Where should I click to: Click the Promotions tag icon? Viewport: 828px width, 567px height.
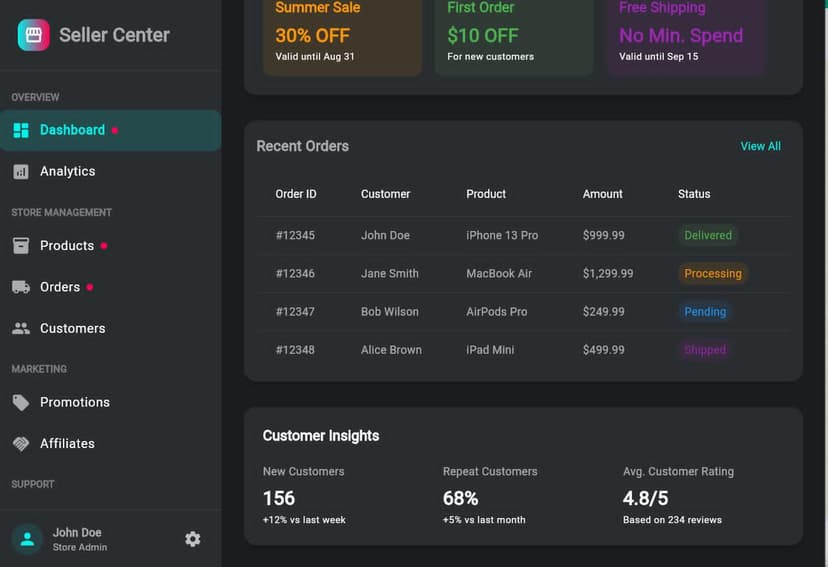pos(21,403)
